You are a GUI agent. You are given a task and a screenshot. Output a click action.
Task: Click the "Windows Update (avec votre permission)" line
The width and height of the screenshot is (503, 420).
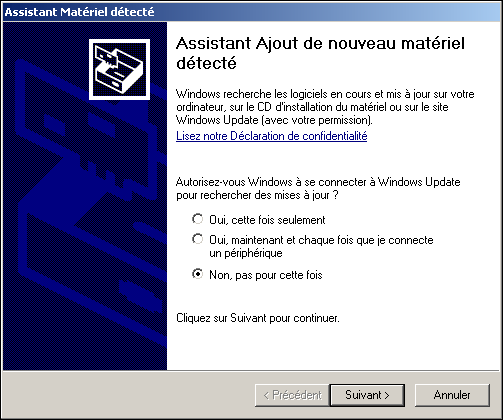tap(274, 120)
